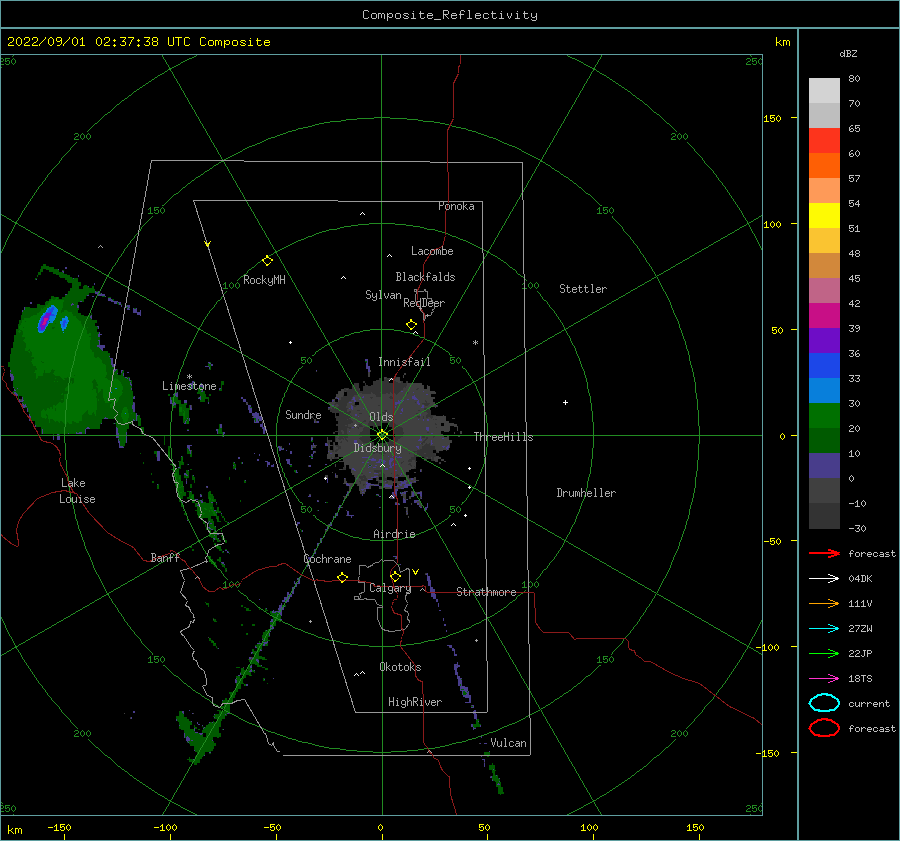Screen dimensions: 900x841
Task: Click the Blackfalds label
Action: pyautogui.click(x=425, y=277)
